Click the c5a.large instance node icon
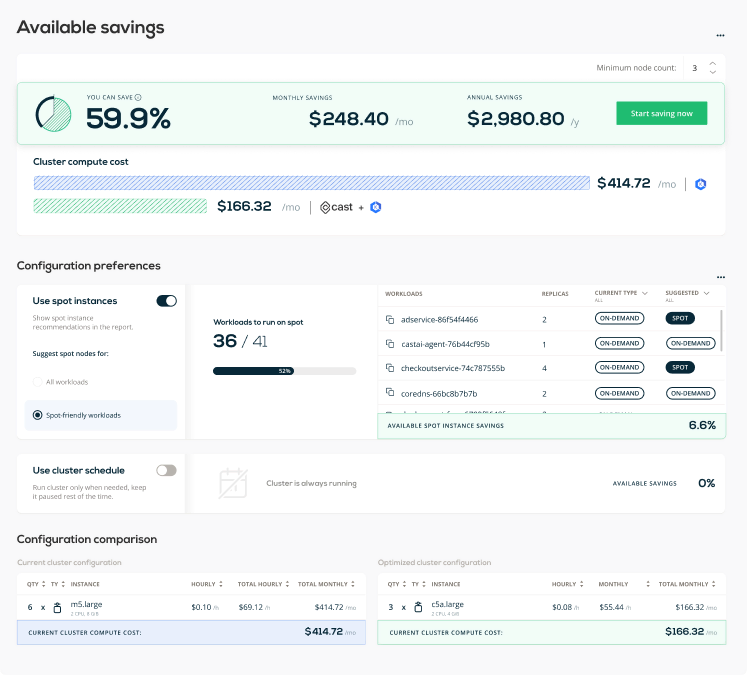The image size is (747, 675). coord(418,607)
